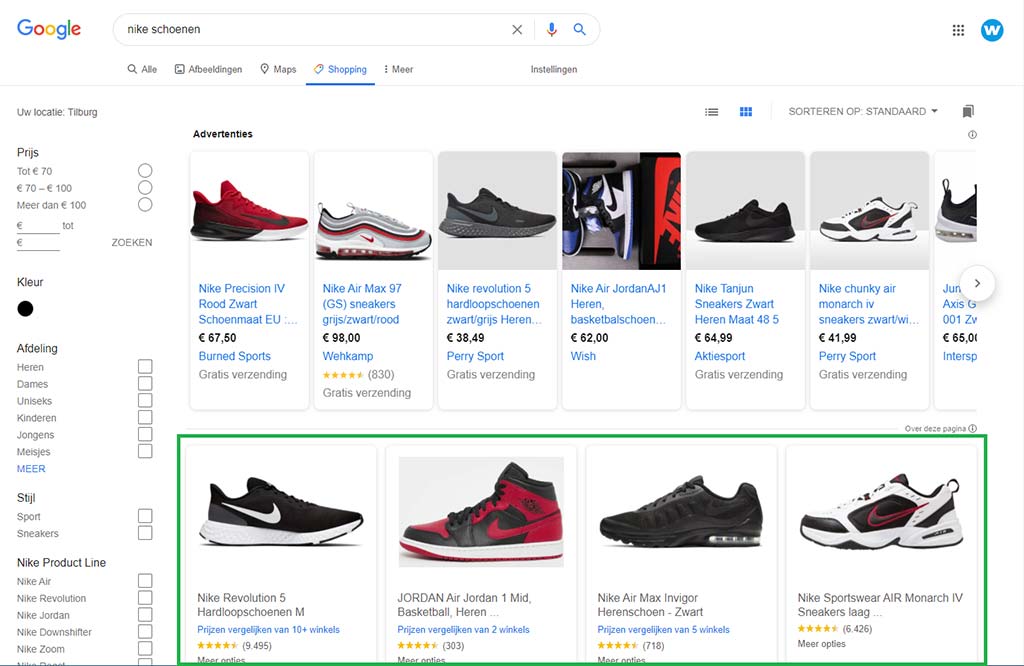Click the info icon beside Advertenties row
The height and width of the screenshot is (666, 1024).
coord(972,135)
